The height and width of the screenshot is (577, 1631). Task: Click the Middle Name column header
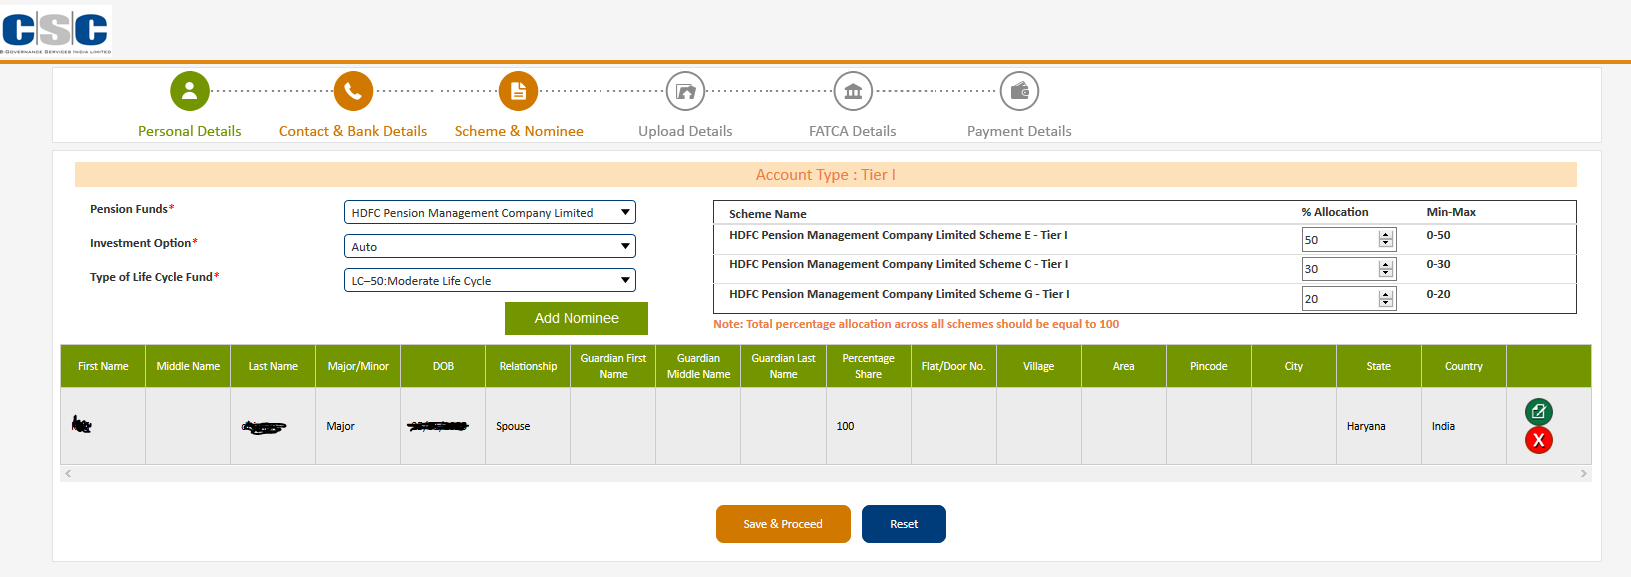click(x=188, y=366)
